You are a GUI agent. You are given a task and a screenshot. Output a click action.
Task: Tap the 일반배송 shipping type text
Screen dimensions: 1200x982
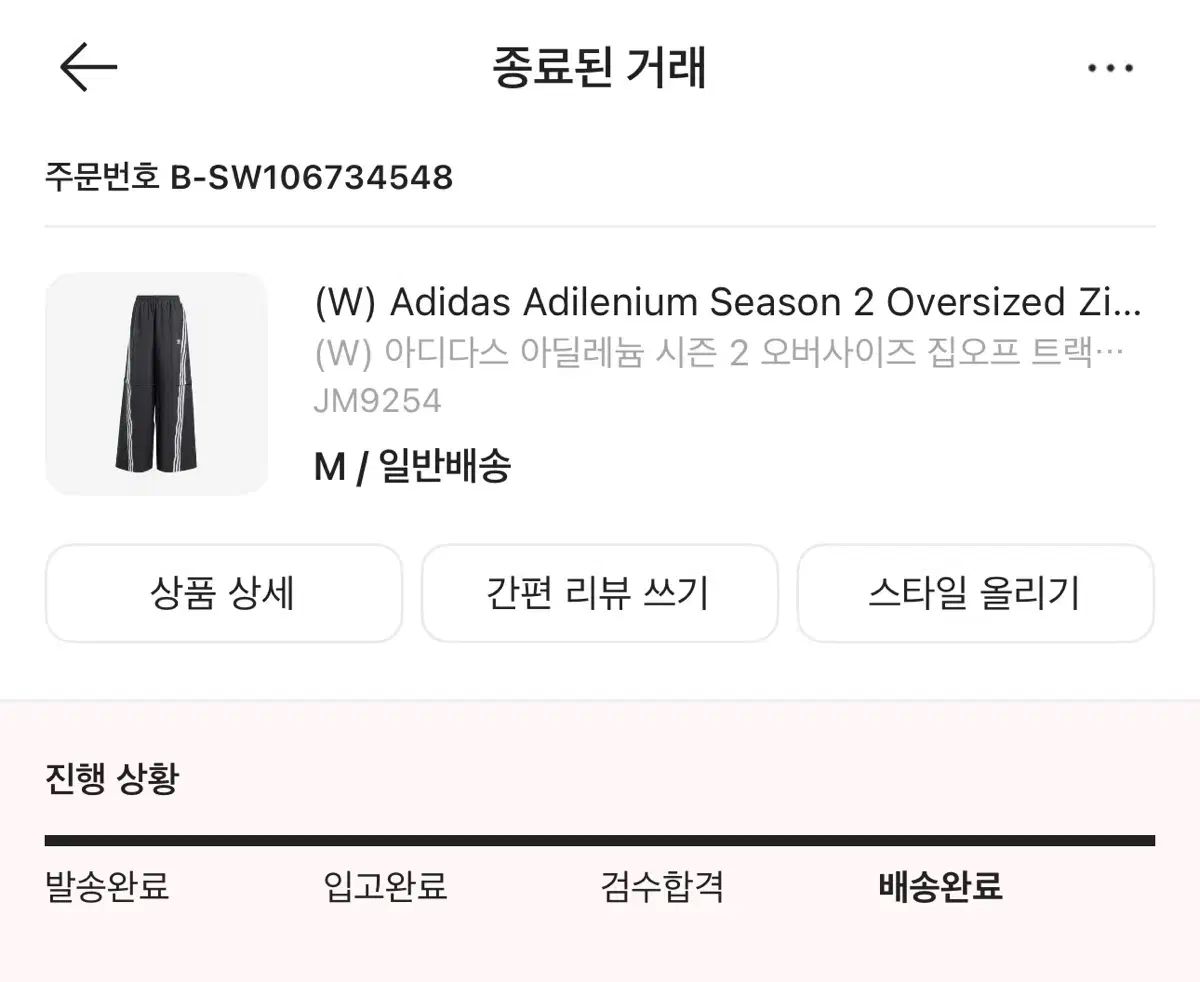coord(446,466)
